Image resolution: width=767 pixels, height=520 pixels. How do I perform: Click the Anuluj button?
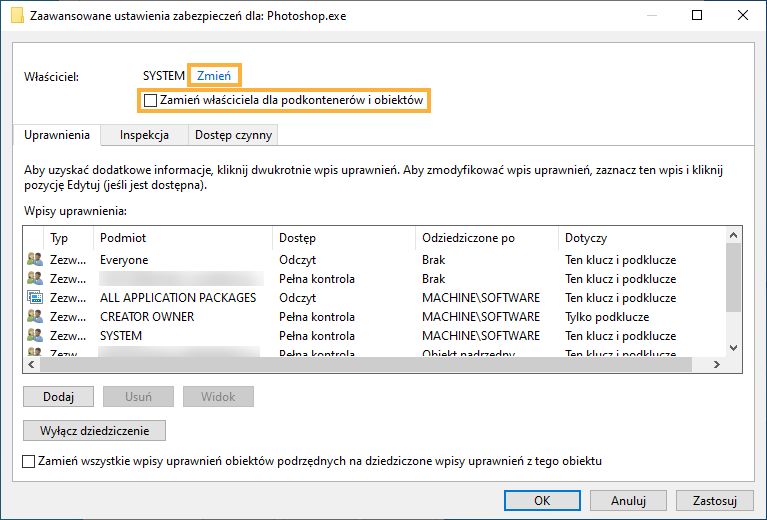[629, 500]
